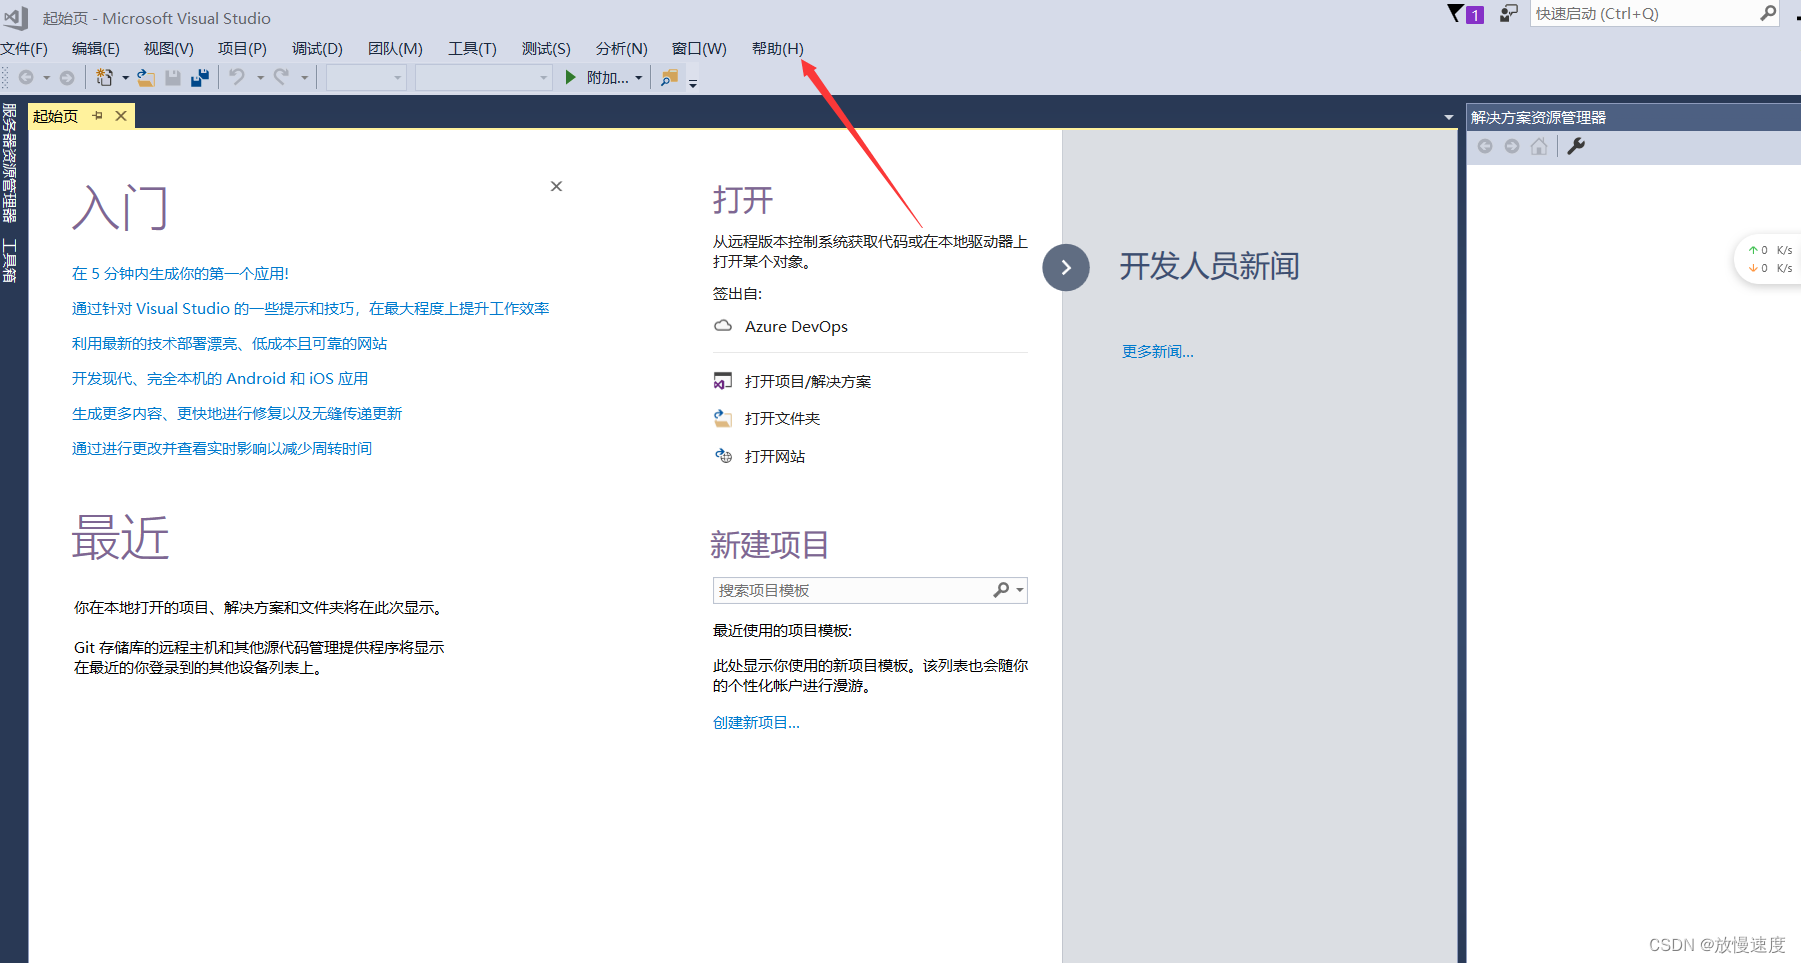Image resolution: width=1801 pixels, height=963 pixels.
Task: Open the Navigate Backward history dropdown arrow
Action: click(46, 77)
